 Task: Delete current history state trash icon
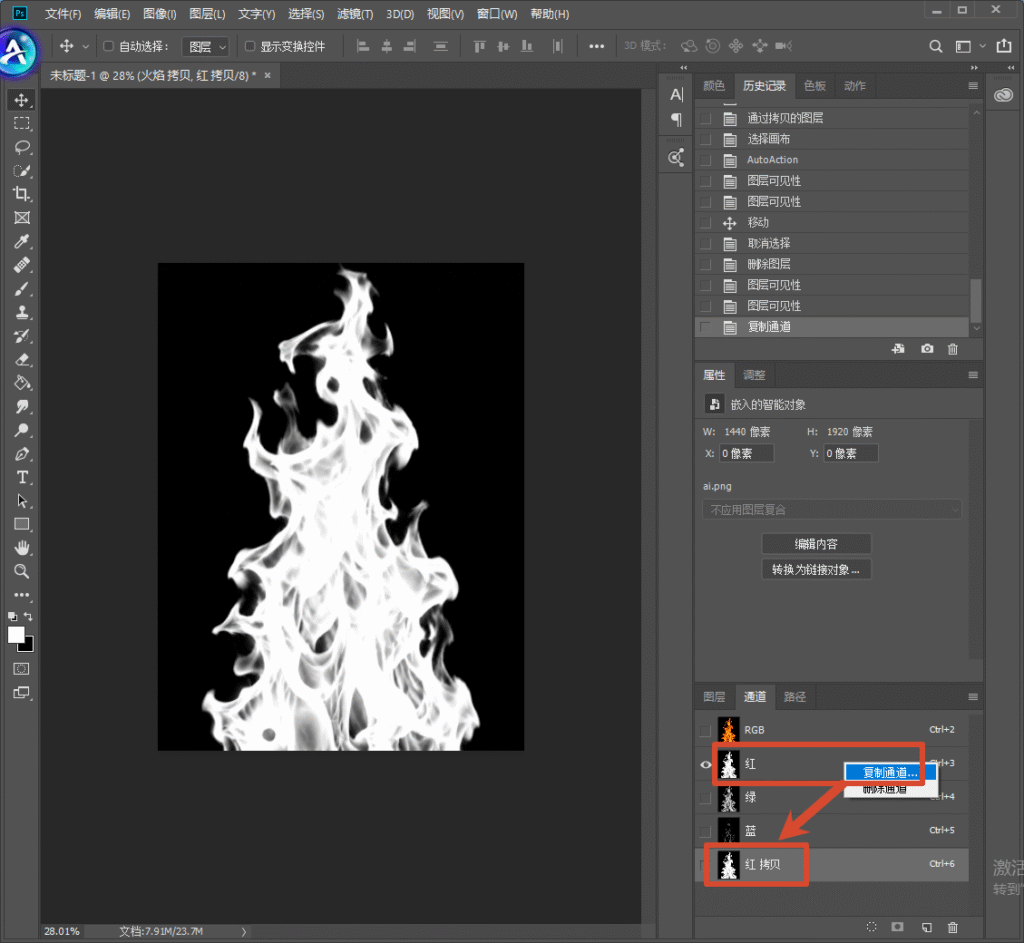953,349
